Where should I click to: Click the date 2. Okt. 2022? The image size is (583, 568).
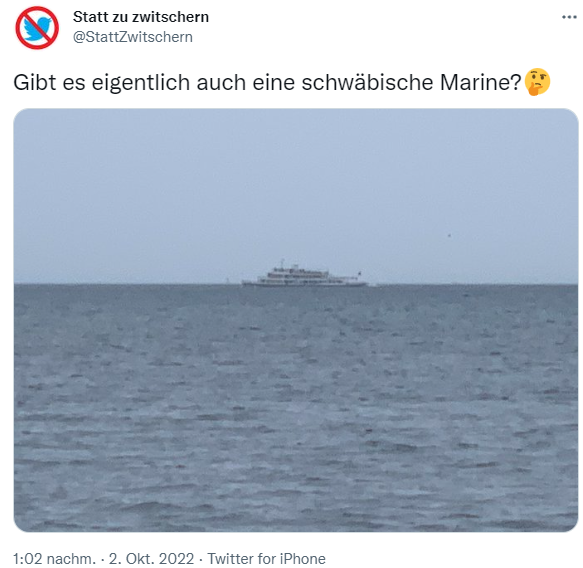[x=151, y=559]
